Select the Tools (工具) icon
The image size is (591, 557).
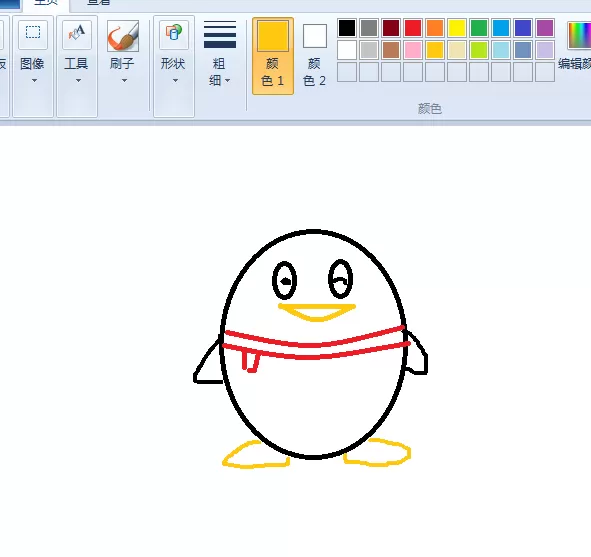click(77, 34)
